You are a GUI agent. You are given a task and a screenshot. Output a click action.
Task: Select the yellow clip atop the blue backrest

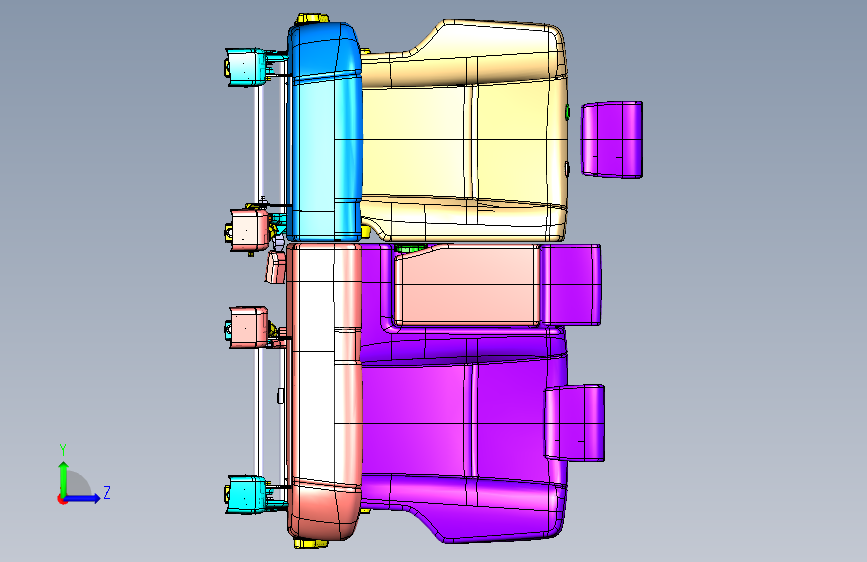[x=312, y=19]
